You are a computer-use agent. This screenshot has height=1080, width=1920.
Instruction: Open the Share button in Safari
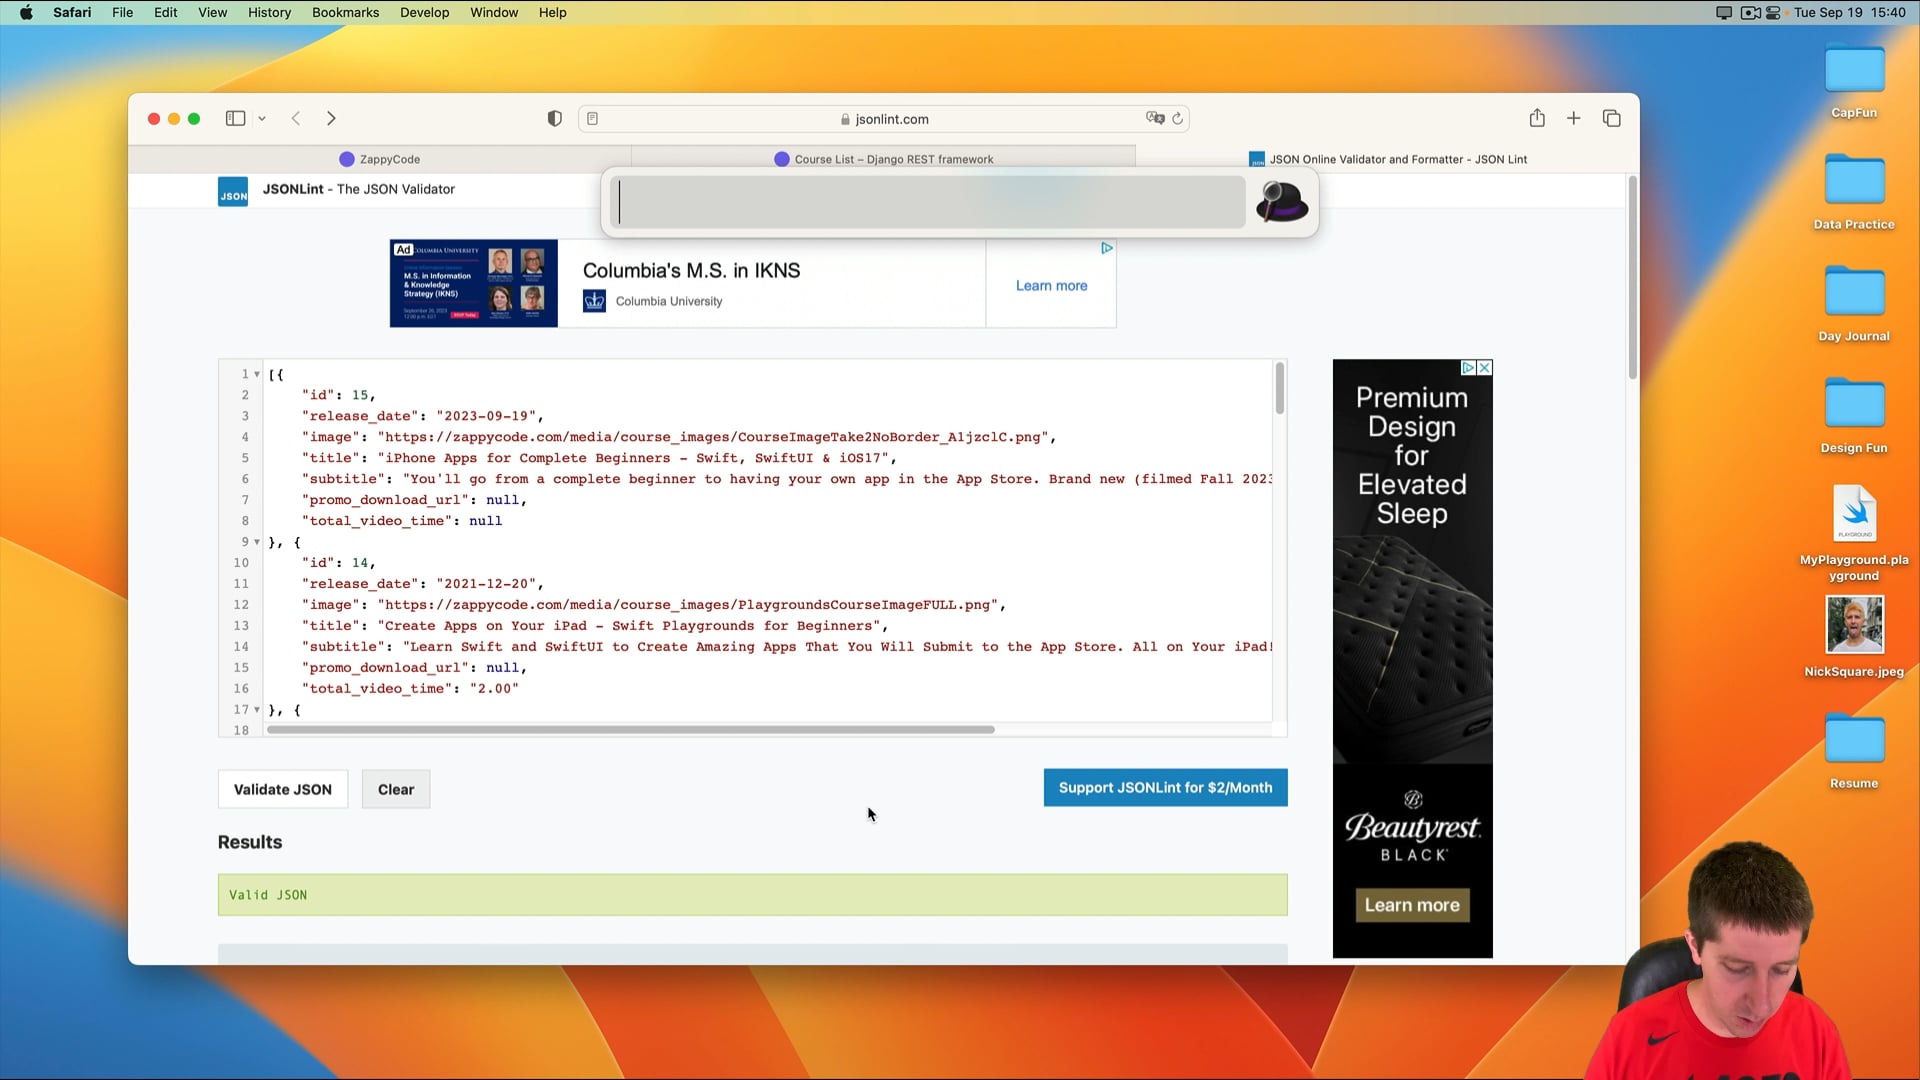click(x=1537, y=118)
